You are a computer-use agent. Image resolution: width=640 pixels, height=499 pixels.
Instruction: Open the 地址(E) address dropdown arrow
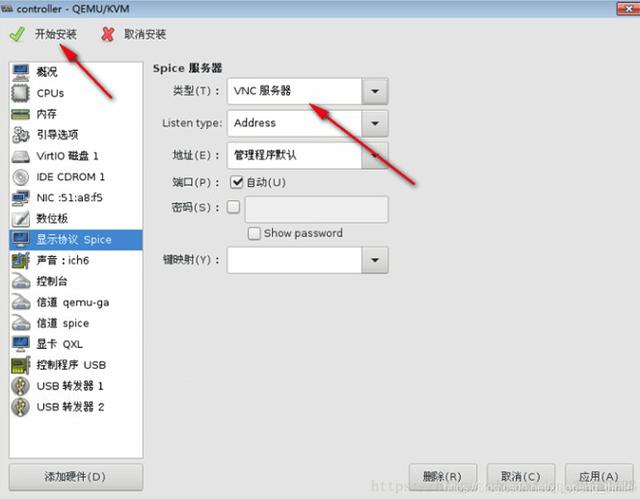pos(375,155)
